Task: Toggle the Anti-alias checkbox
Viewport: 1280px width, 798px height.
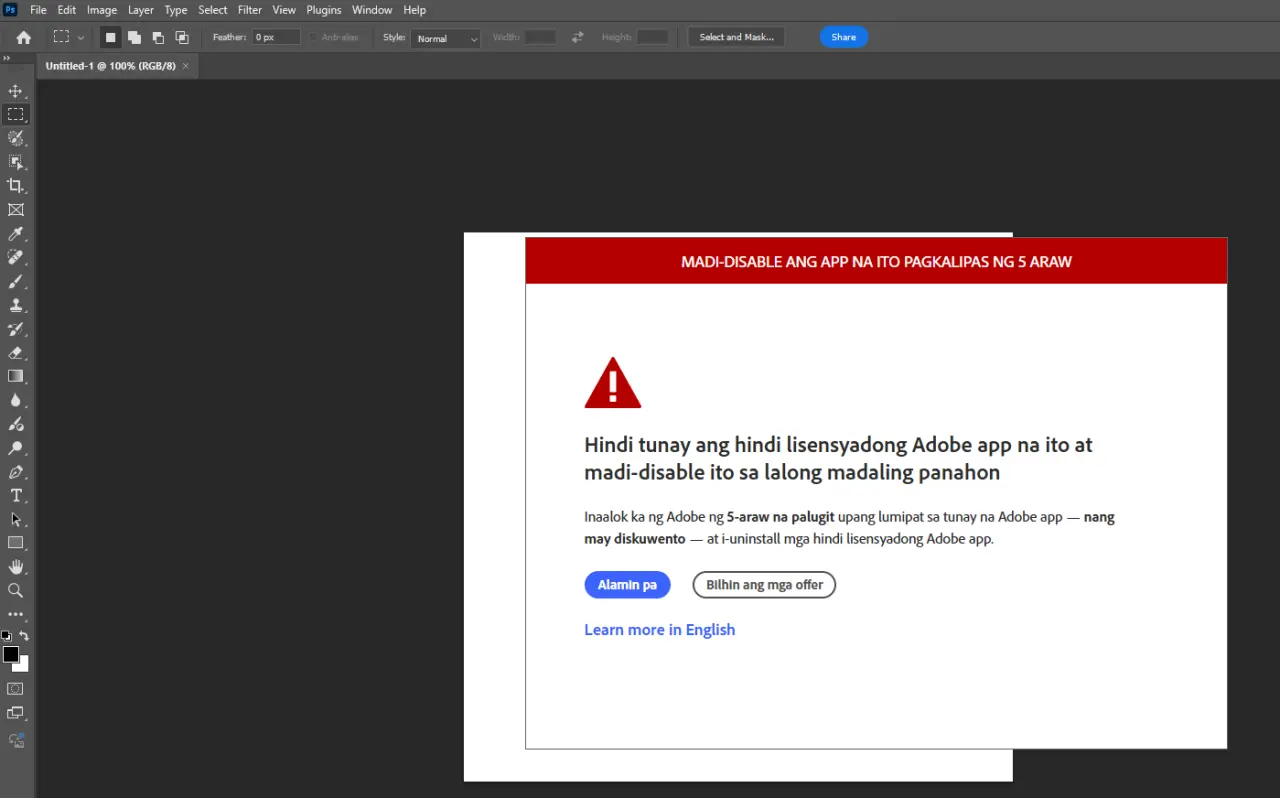Action: 314,37
